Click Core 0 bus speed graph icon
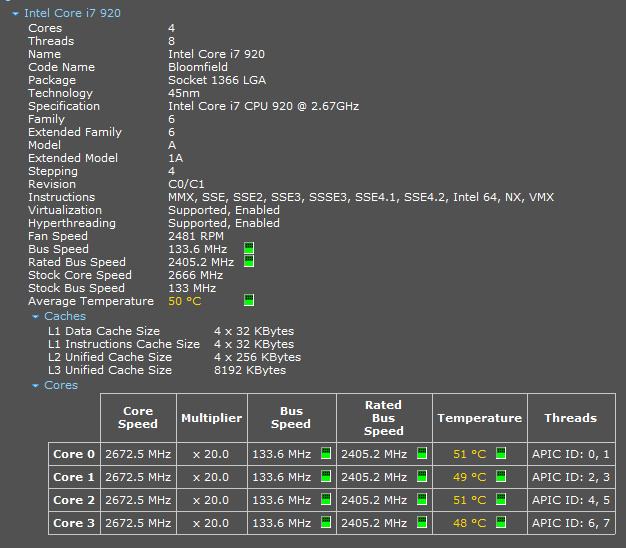Viewport: 626px width, 548px height. coord(326,454)
